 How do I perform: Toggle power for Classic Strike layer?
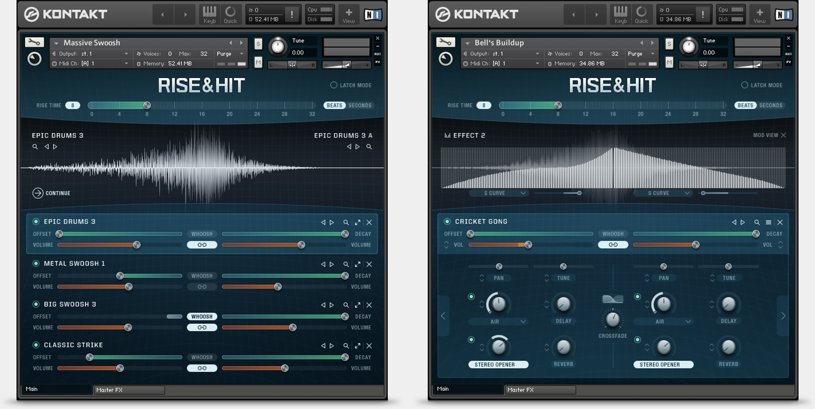coord(36,345)
